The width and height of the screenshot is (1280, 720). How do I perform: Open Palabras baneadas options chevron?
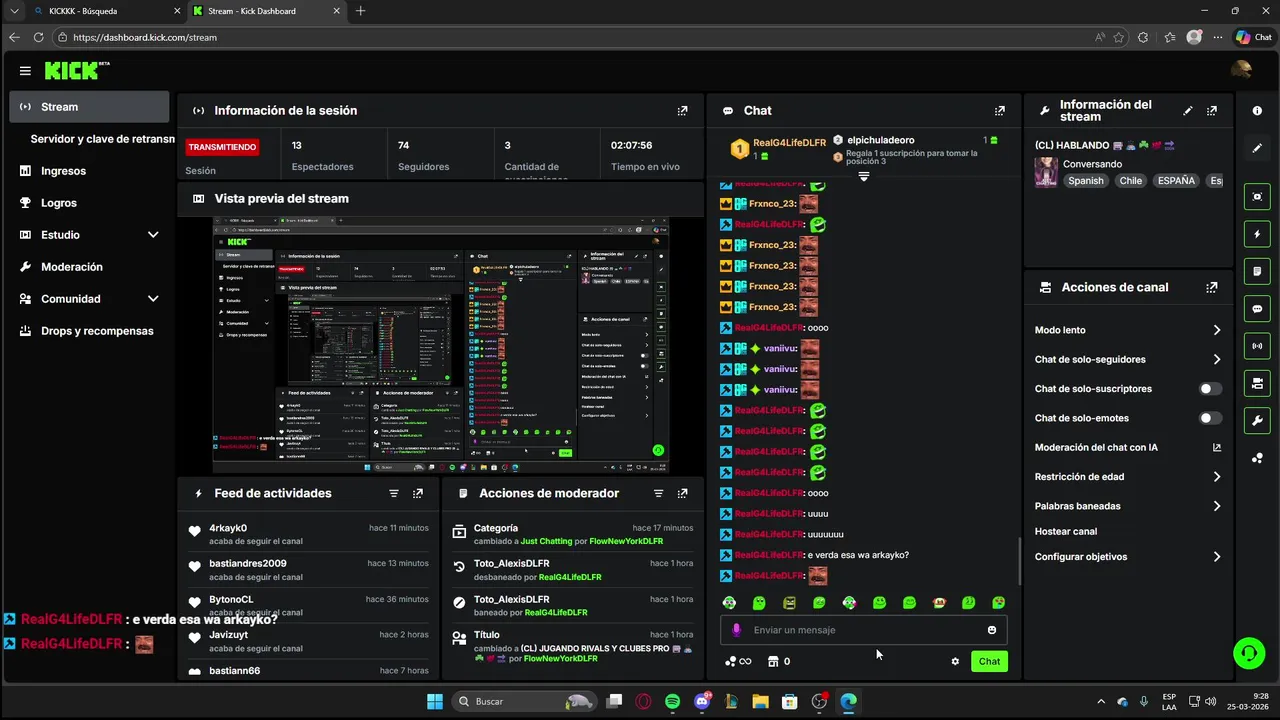click(x=1217, y=506)
